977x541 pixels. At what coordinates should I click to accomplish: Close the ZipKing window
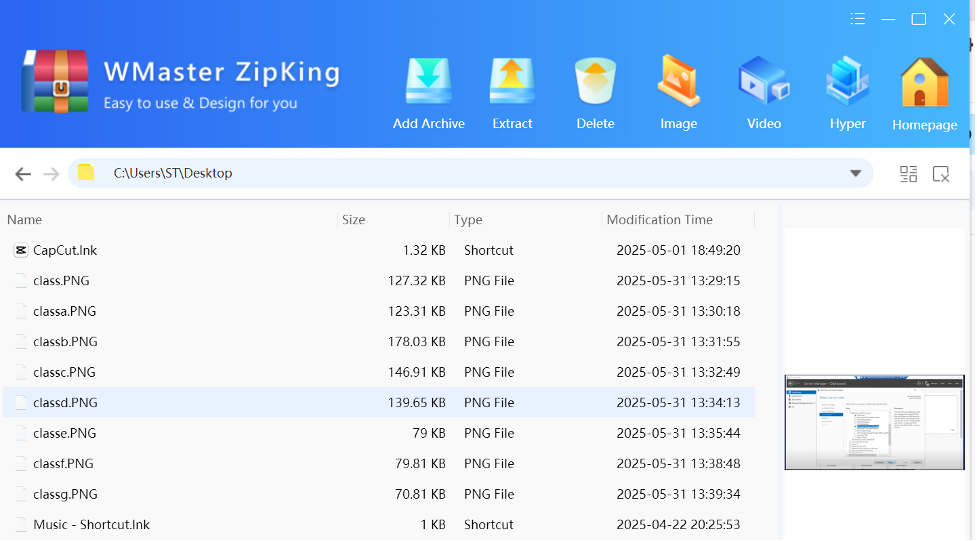pos(949,19)
